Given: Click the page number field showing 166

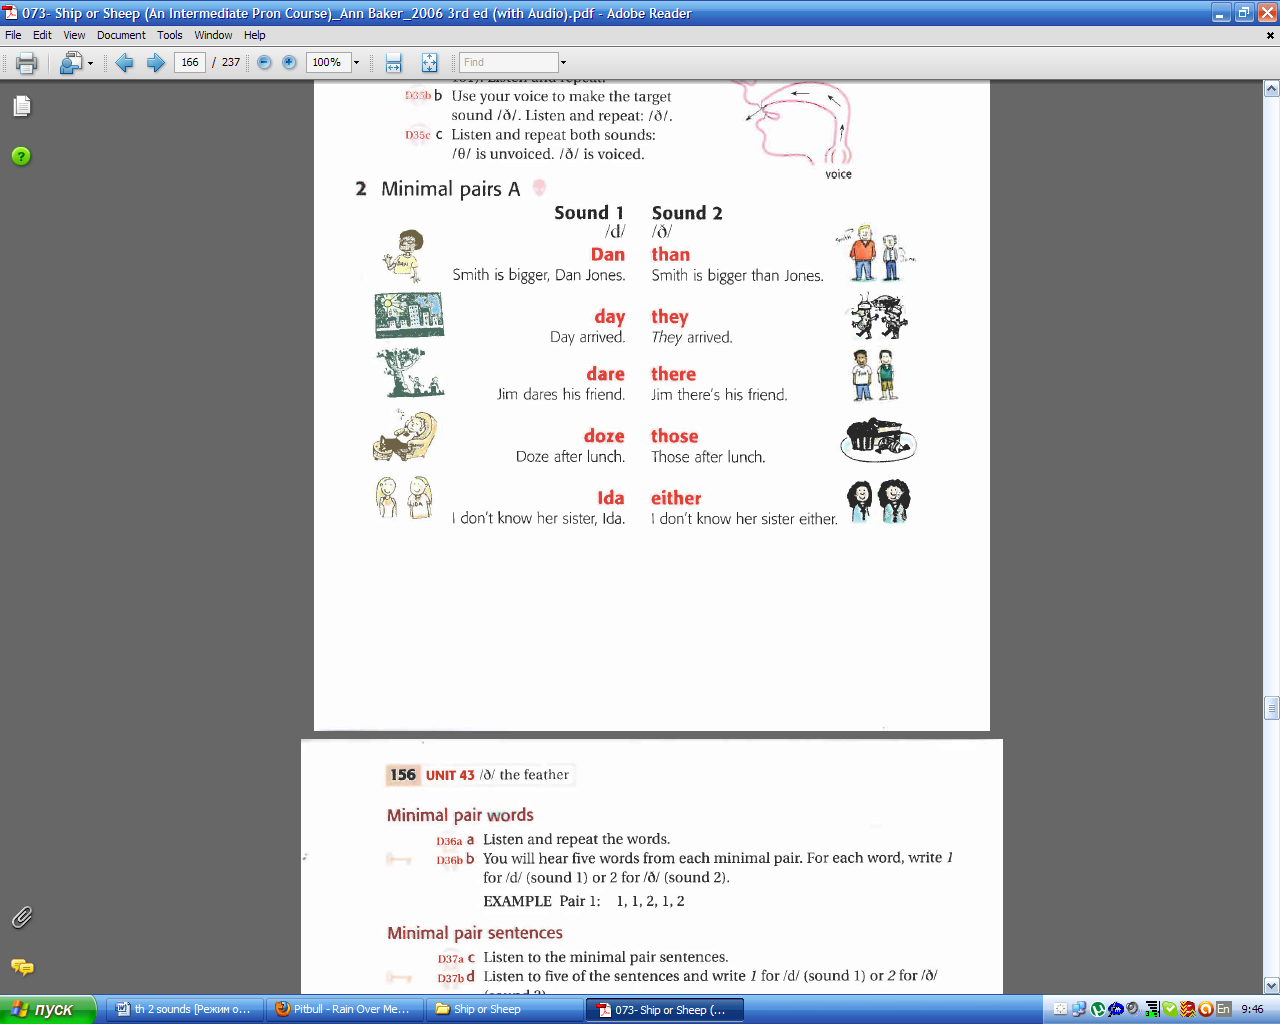Looking at the screenshot, I should 190,62.
